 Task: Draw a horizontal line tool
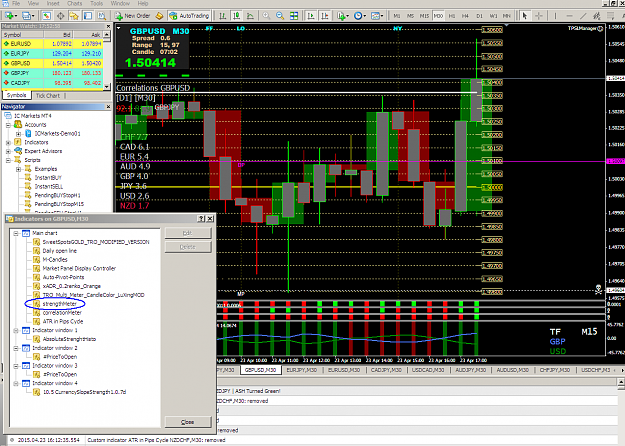(569, 16)
